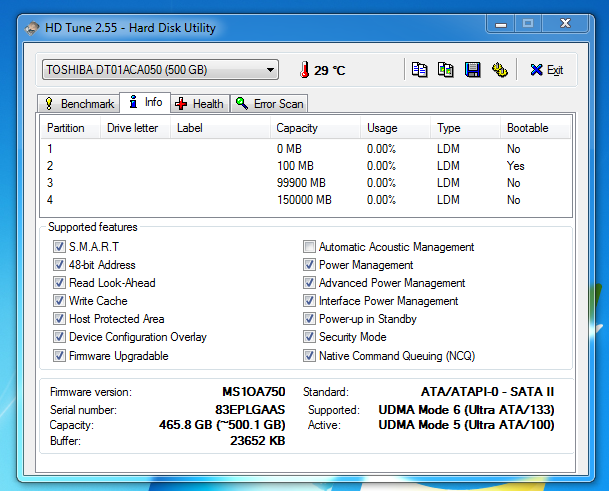Screen dimensions: 609x491
Task: Click the Partition column header
Action: (x=71, y=128)
